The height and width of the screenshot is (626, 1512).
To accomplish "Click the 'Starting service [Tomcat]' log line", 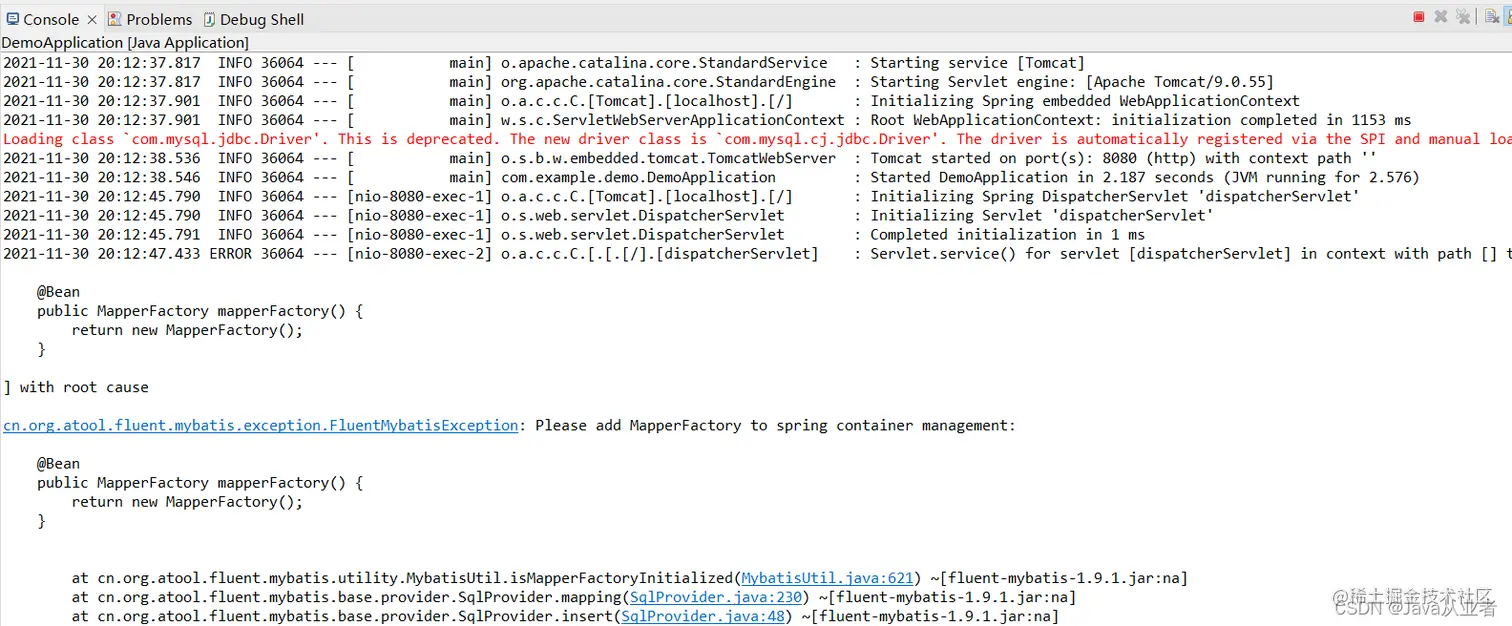I will pyautogui.click(x=544, y=63).
